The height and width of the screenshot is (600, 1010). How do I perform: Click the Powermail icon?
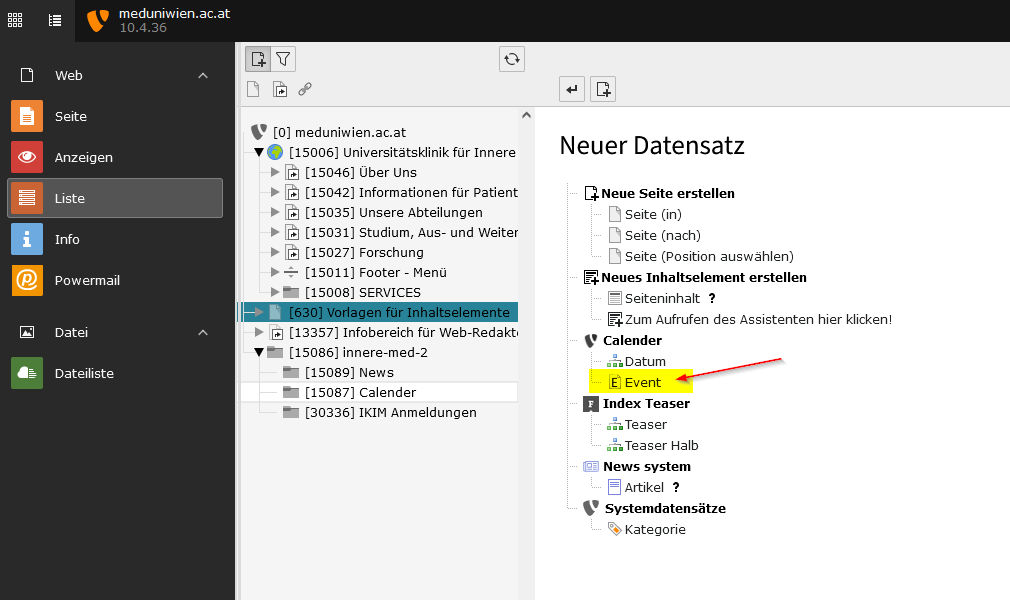click(x=27, y=280)
